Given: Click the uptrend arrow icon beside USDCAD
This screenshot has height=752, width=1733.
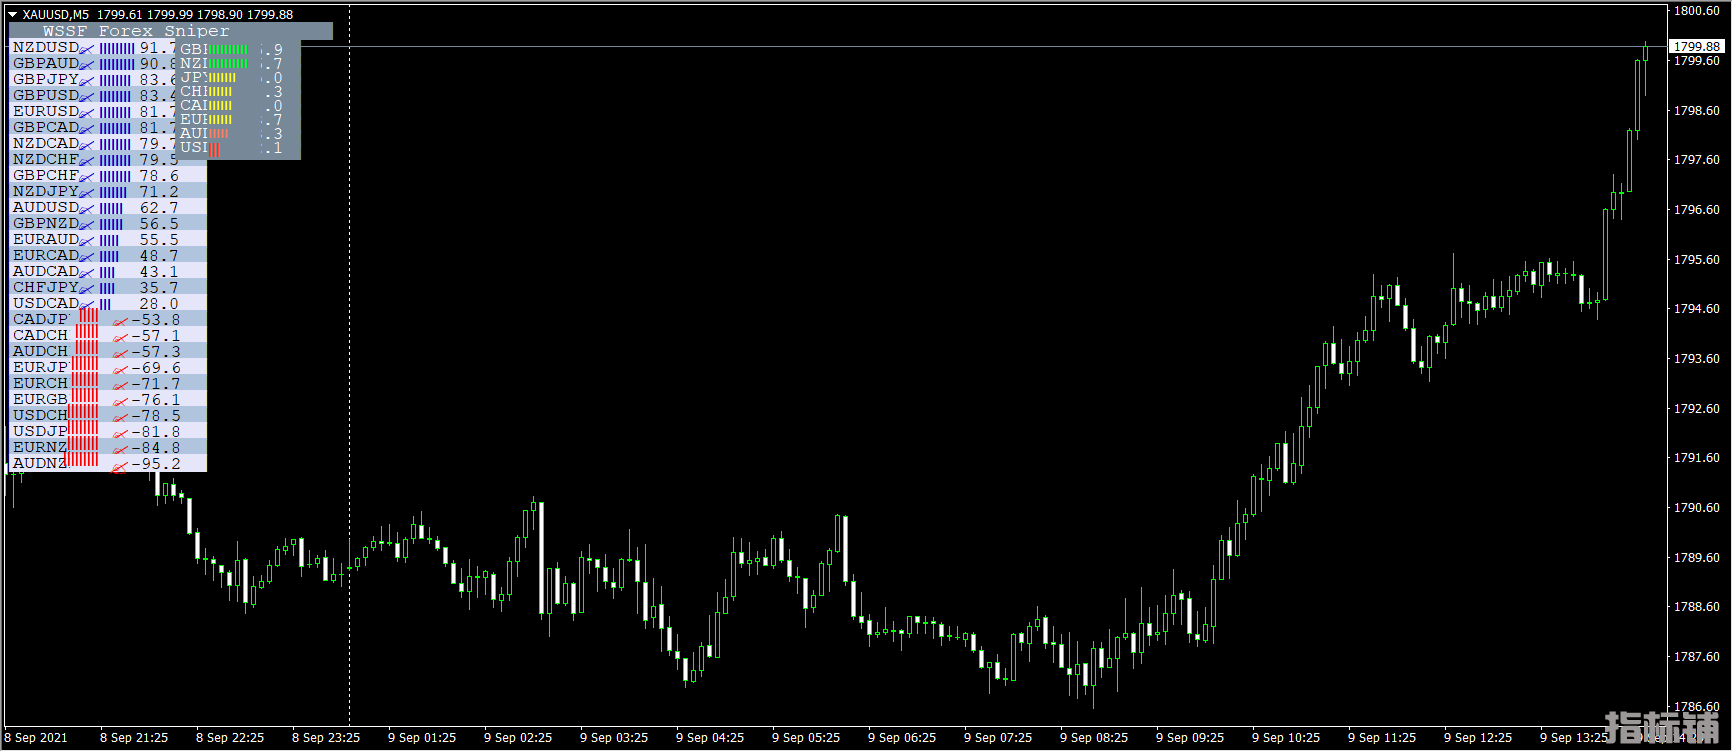Looking at the screenshot, I should 87,304.
